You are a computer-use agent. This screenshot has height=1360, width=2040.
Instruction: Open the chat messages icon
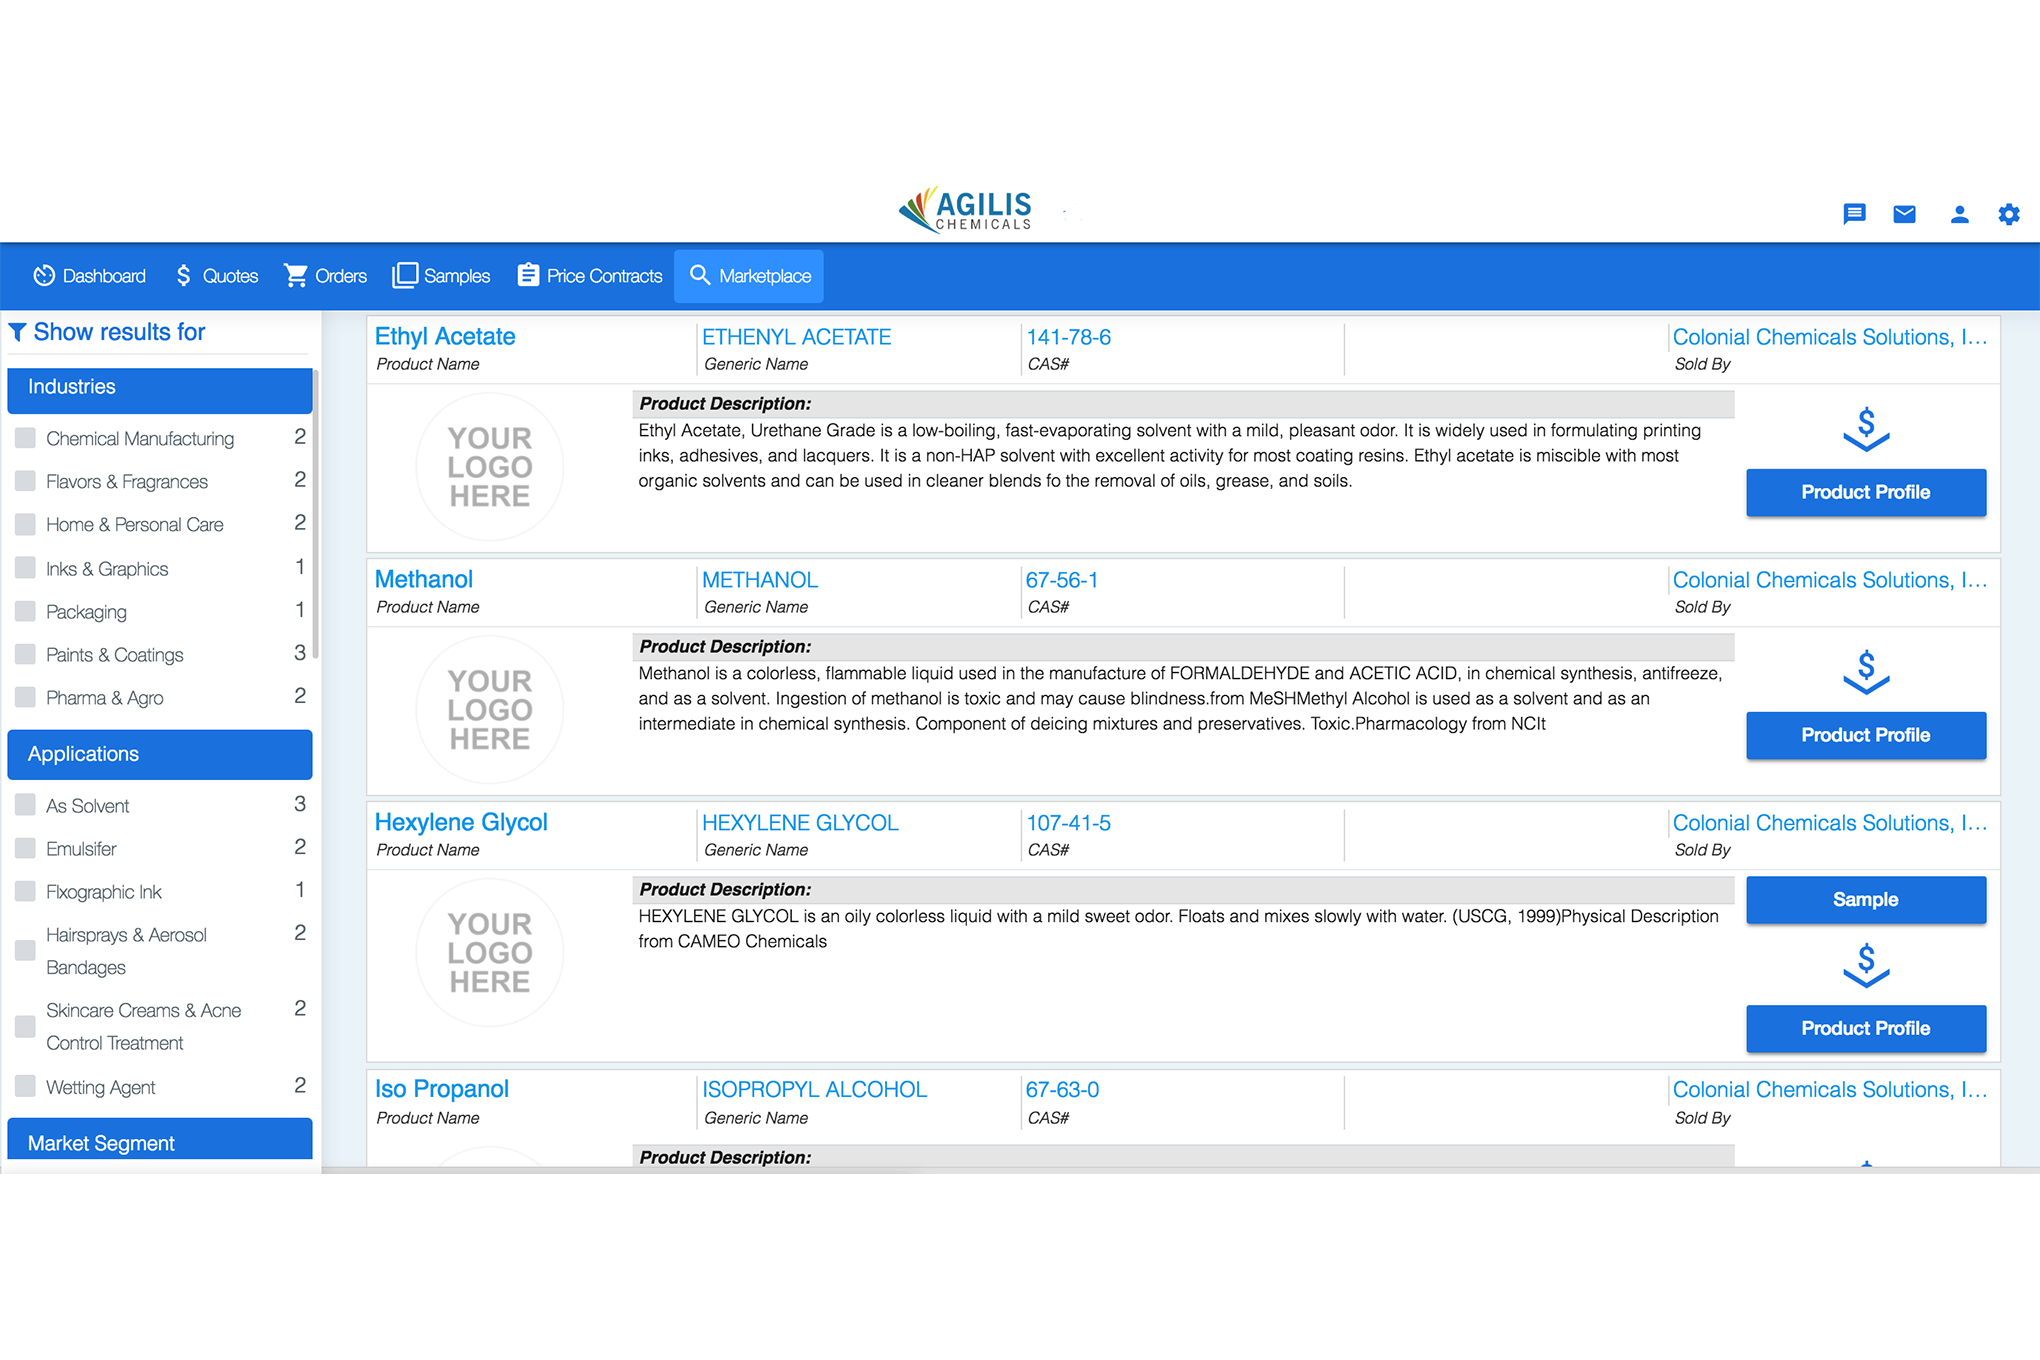click(x=1855, y=213)
